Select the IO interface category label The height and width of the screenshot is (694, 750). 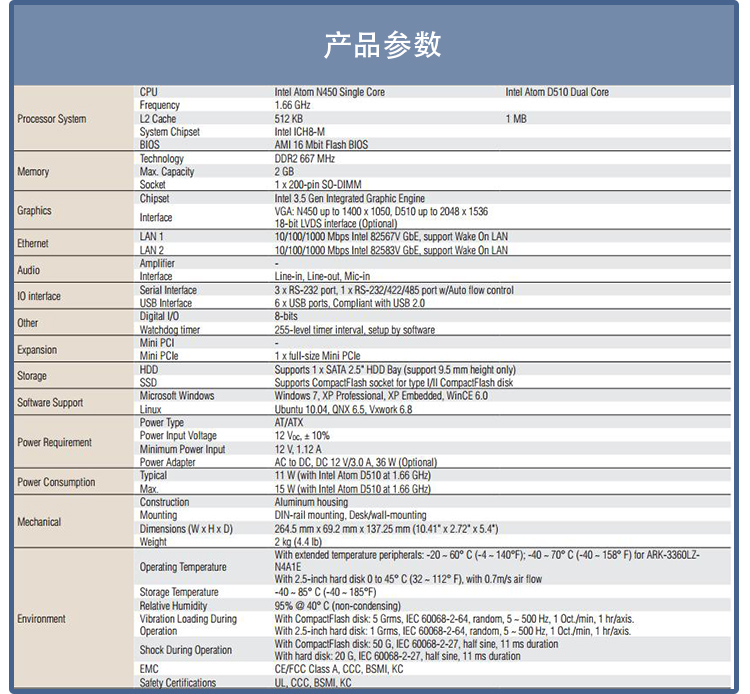coord(39,297)
